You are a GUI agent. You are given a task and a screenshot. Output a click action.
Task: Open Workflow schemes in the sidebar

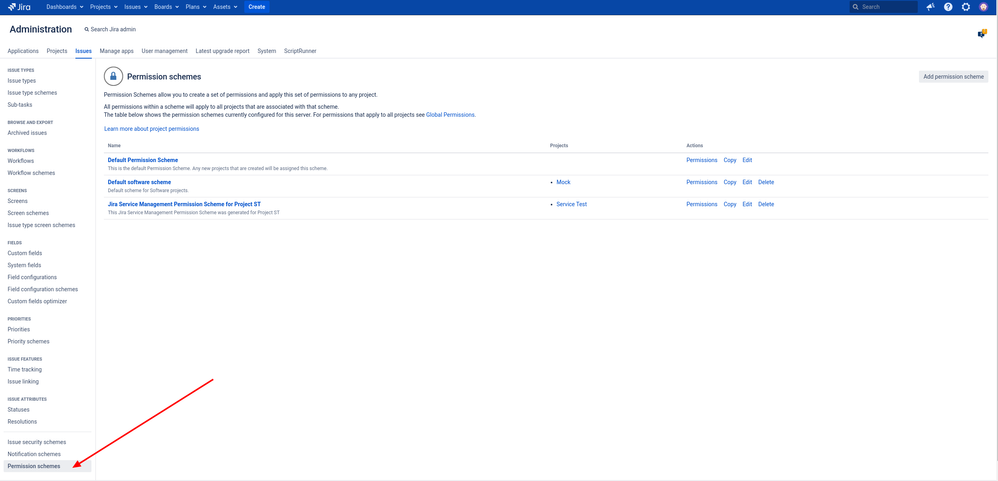click(x=31, y=173)
